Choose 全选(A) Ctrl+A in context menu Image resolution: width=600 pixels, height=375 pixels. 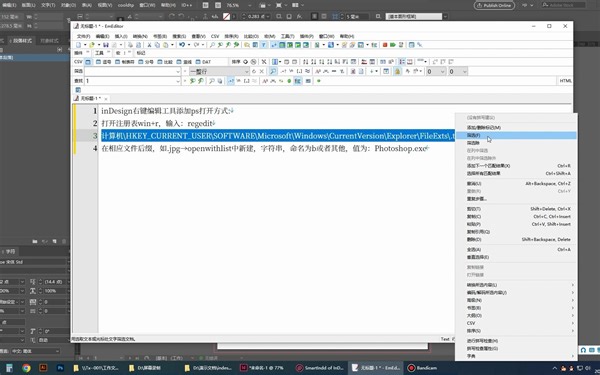[x=516, y=249]
